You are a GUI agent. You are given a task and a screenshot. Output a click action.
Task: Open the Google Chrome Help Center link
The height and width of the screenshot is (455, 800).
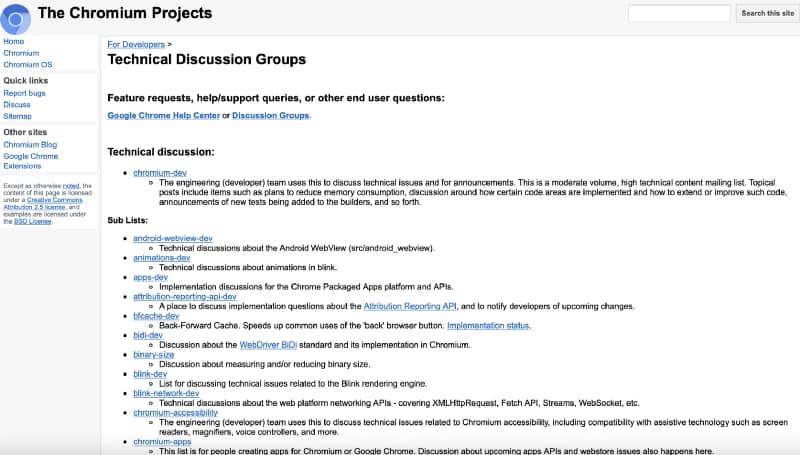click(163, 115)
